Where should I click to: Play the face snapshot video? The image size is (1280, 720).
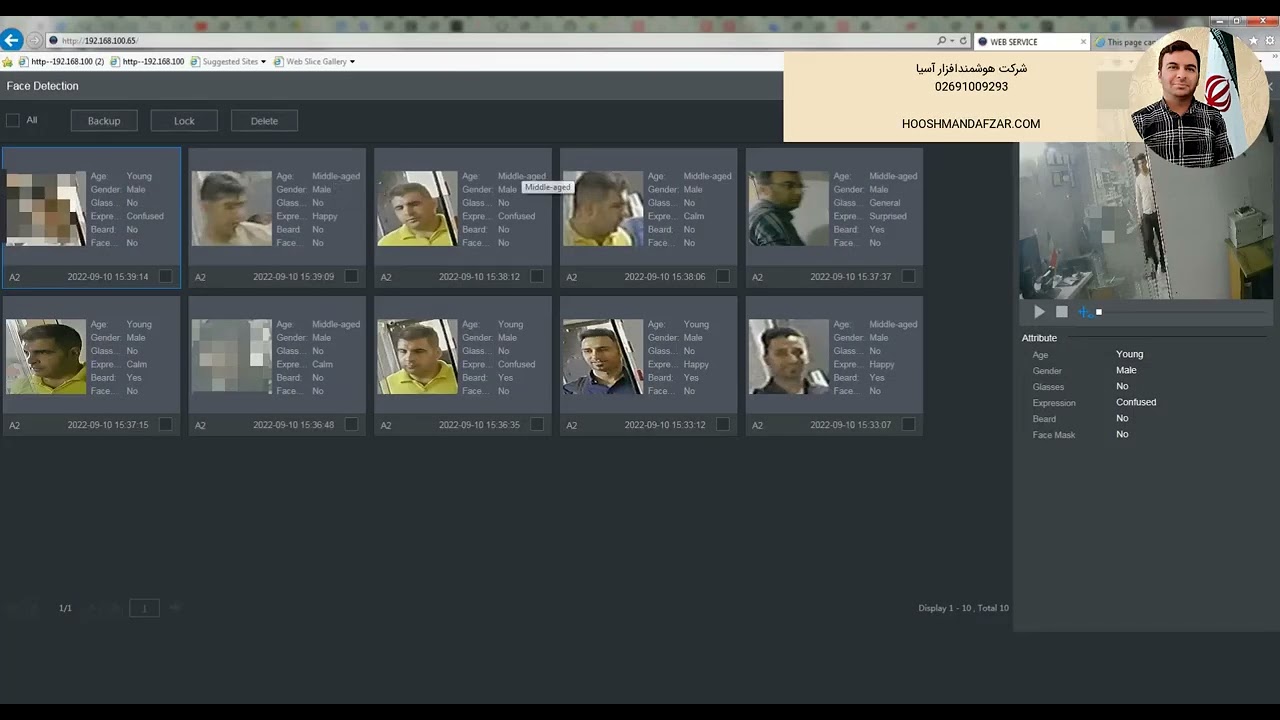(x=1039, y=312)
